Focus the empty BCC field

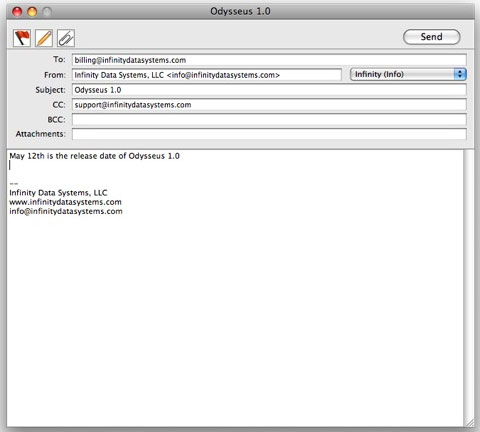click(269, 119)
